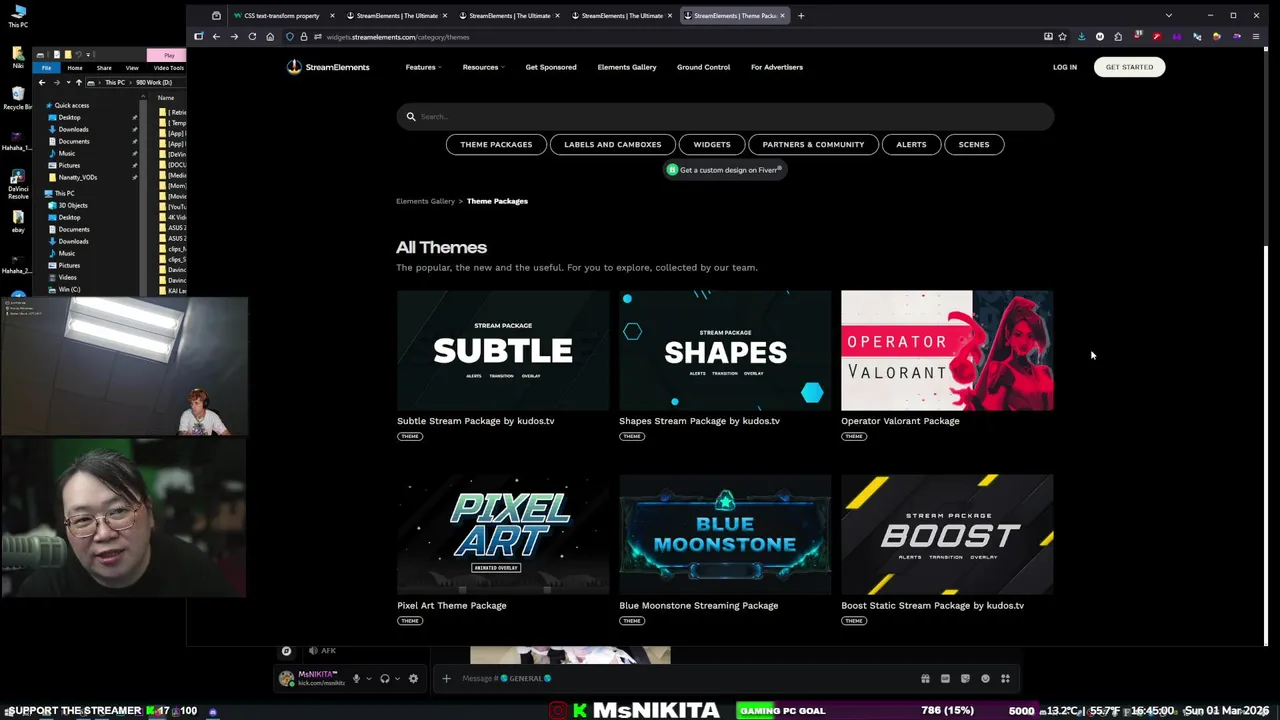1280x720 pixels.
Task: Click File Explorer back arrow
Action: (41, 82)
